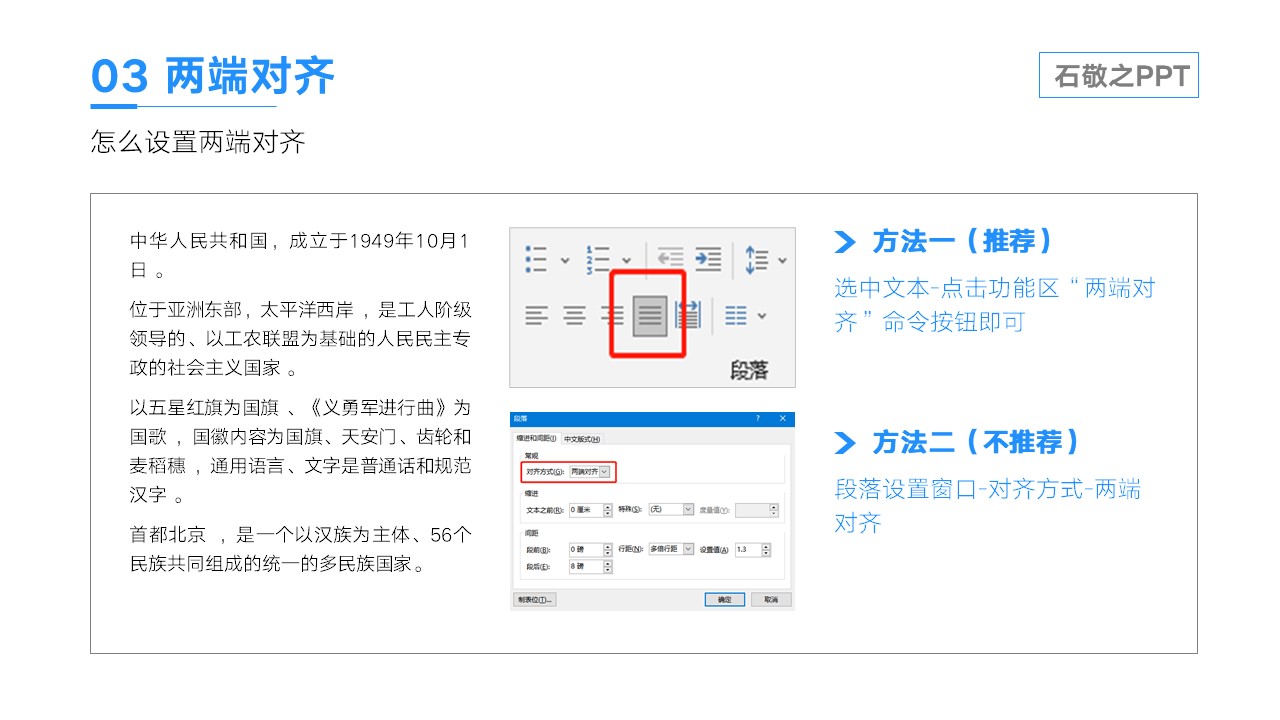The image size is (1280, 720).
Task: Click the heading 03 两端对齐
Action: (212, 76)
